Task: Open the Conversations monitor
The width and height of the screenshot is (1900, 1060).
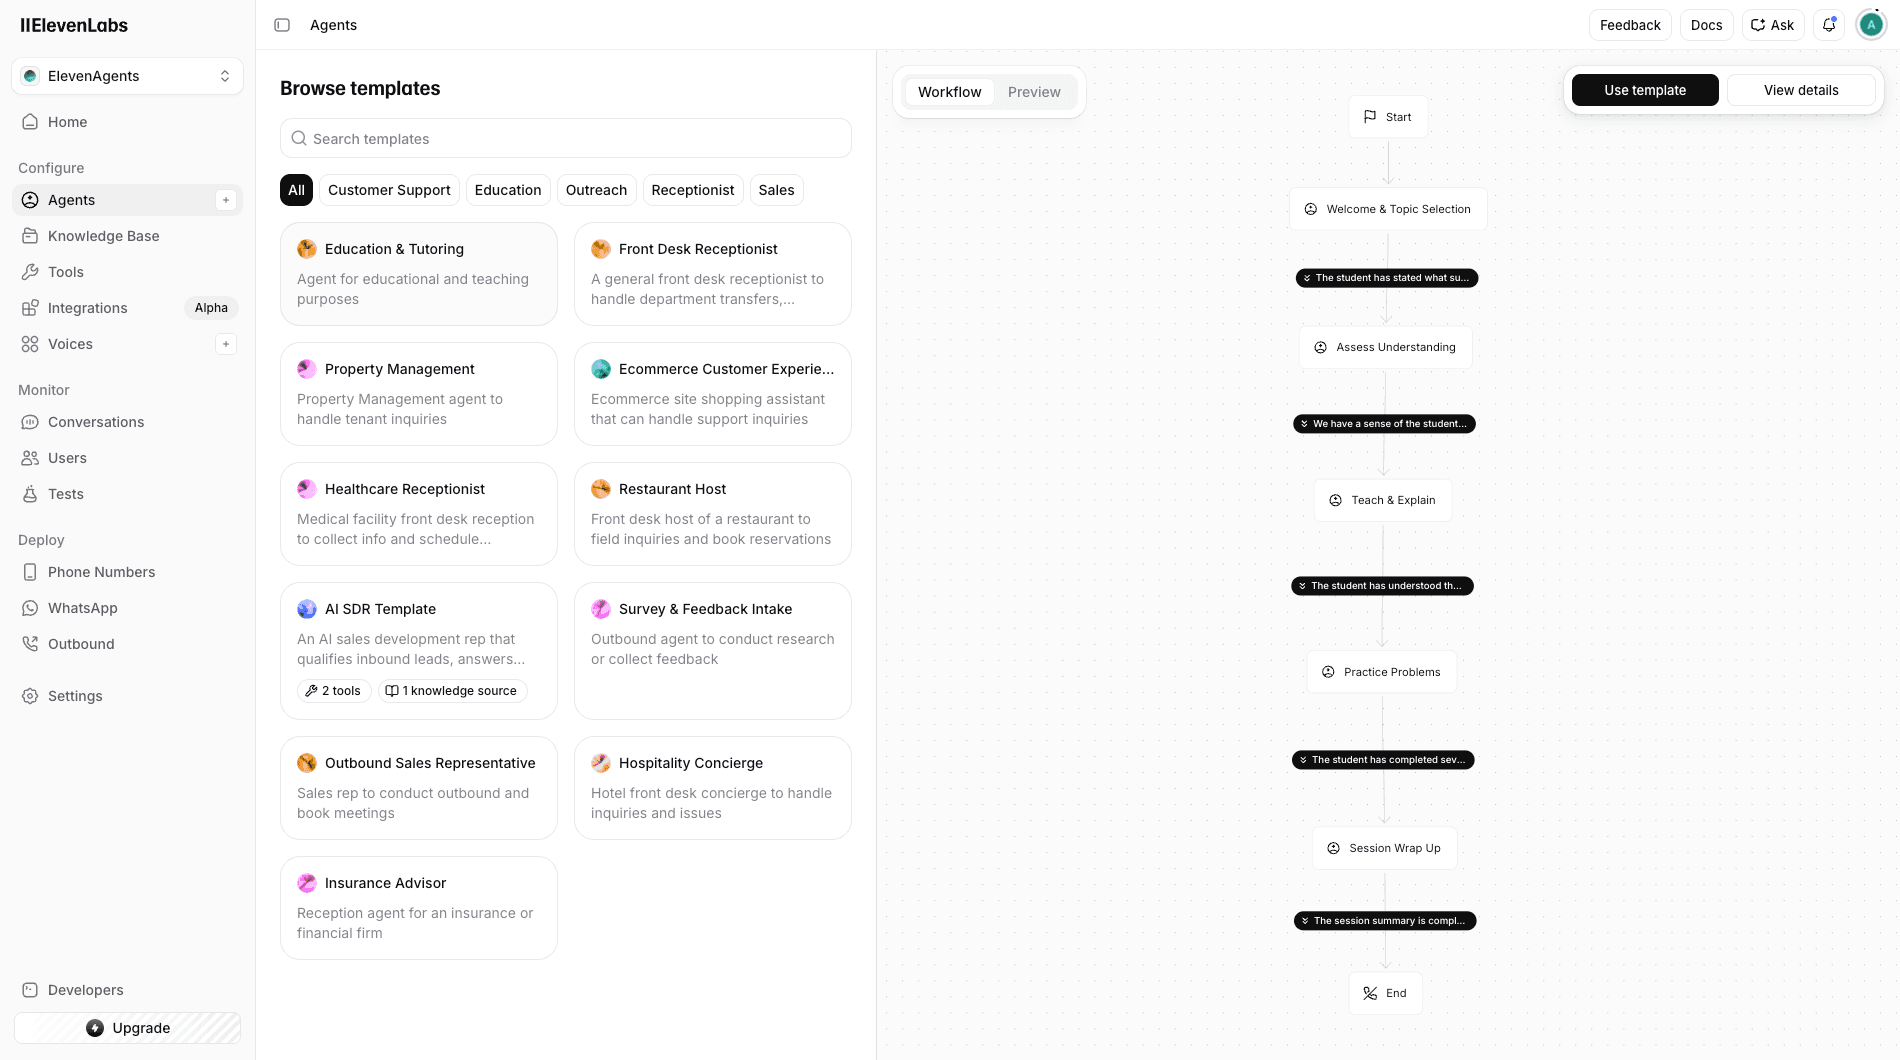Action: click(96, 421)
